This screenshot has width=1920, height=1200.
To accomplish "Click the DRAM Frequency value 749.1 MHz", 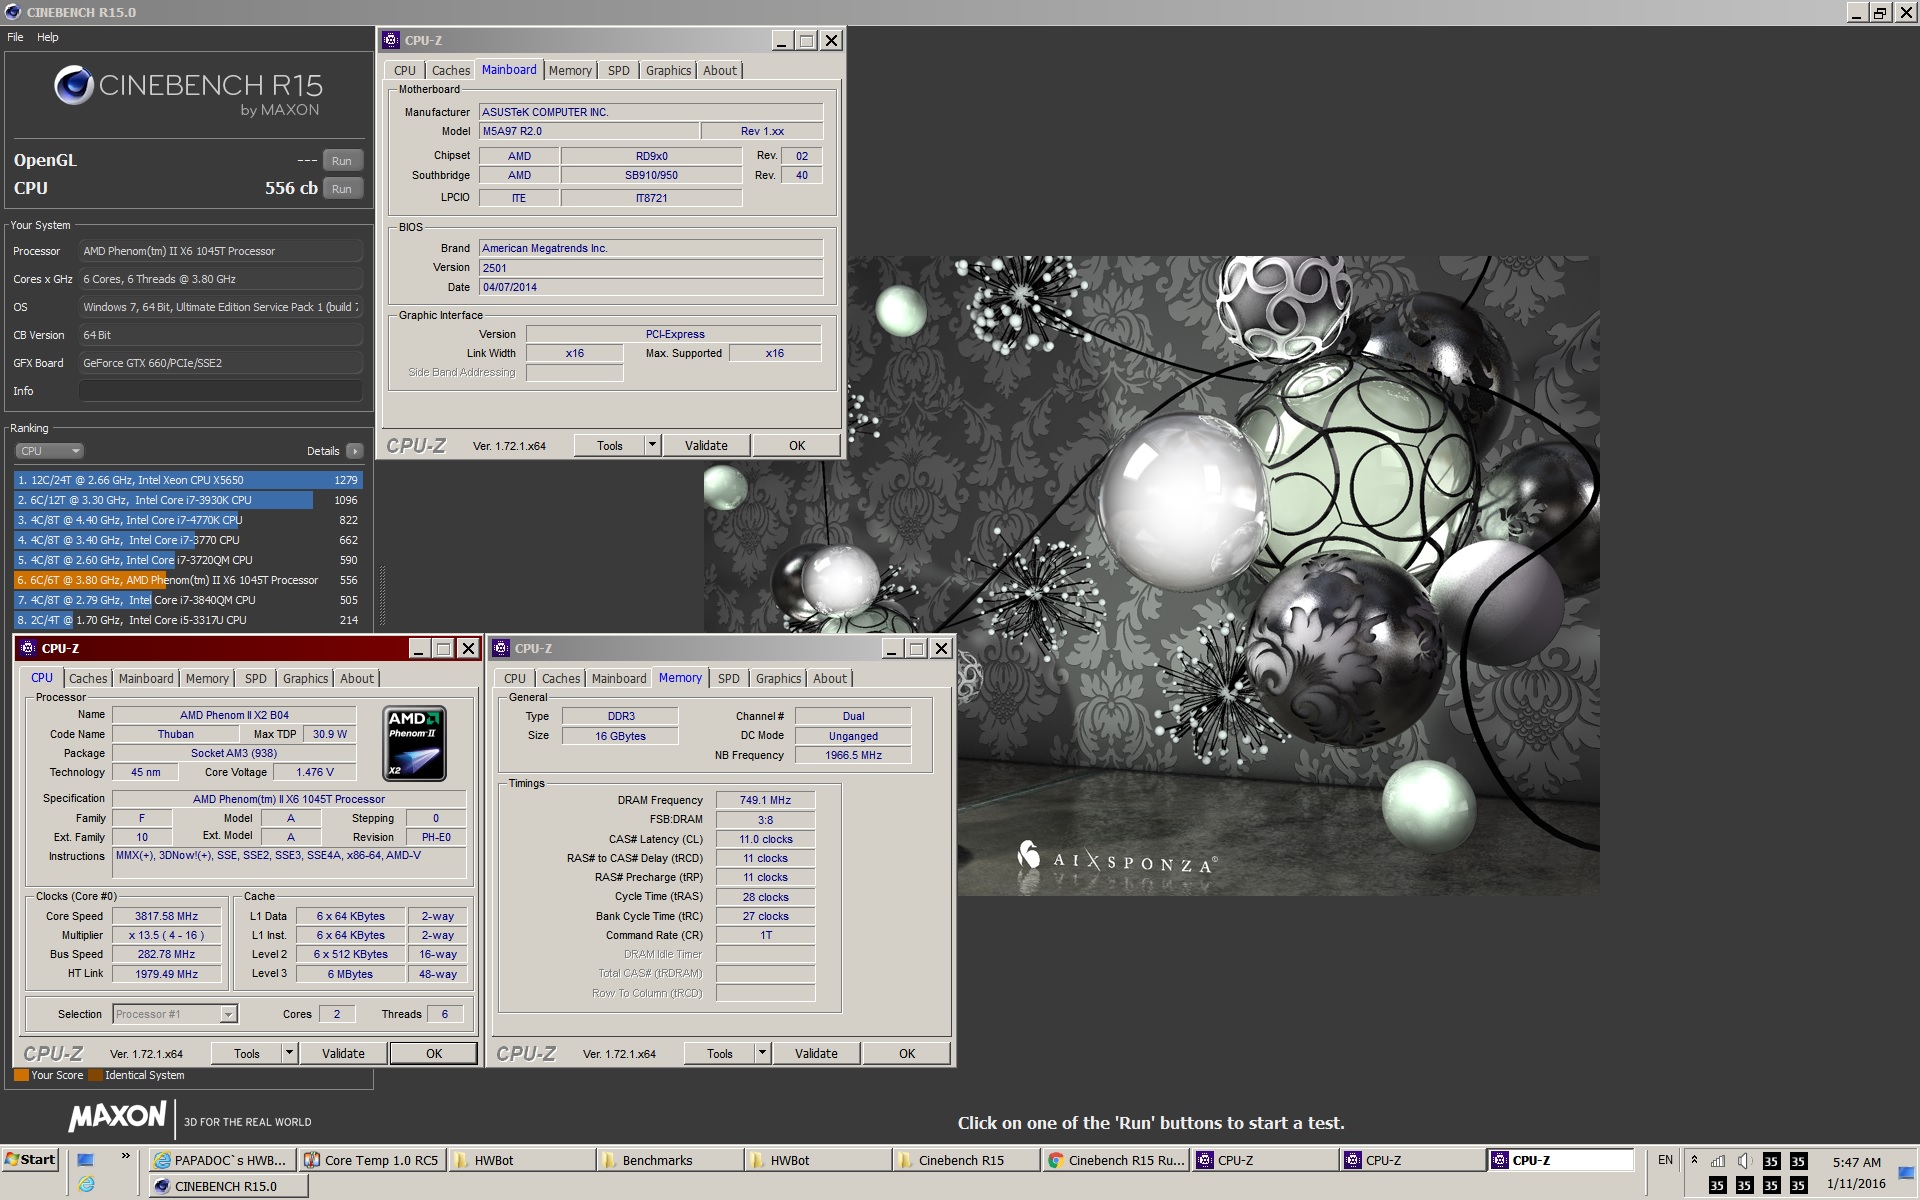I will 765,800.
